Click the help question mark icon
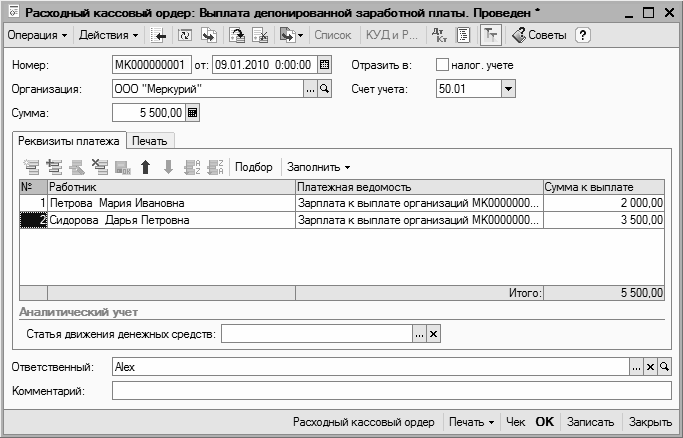Screen dimensions: 683x438 tap(583, 35)
